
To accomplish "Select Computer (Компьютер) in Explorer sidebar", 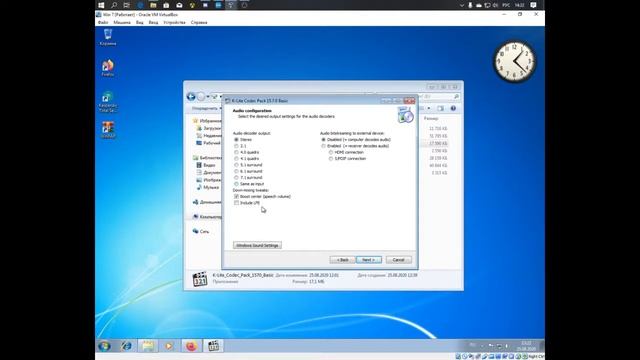I will pyautogui.click(x=207, y=216).
